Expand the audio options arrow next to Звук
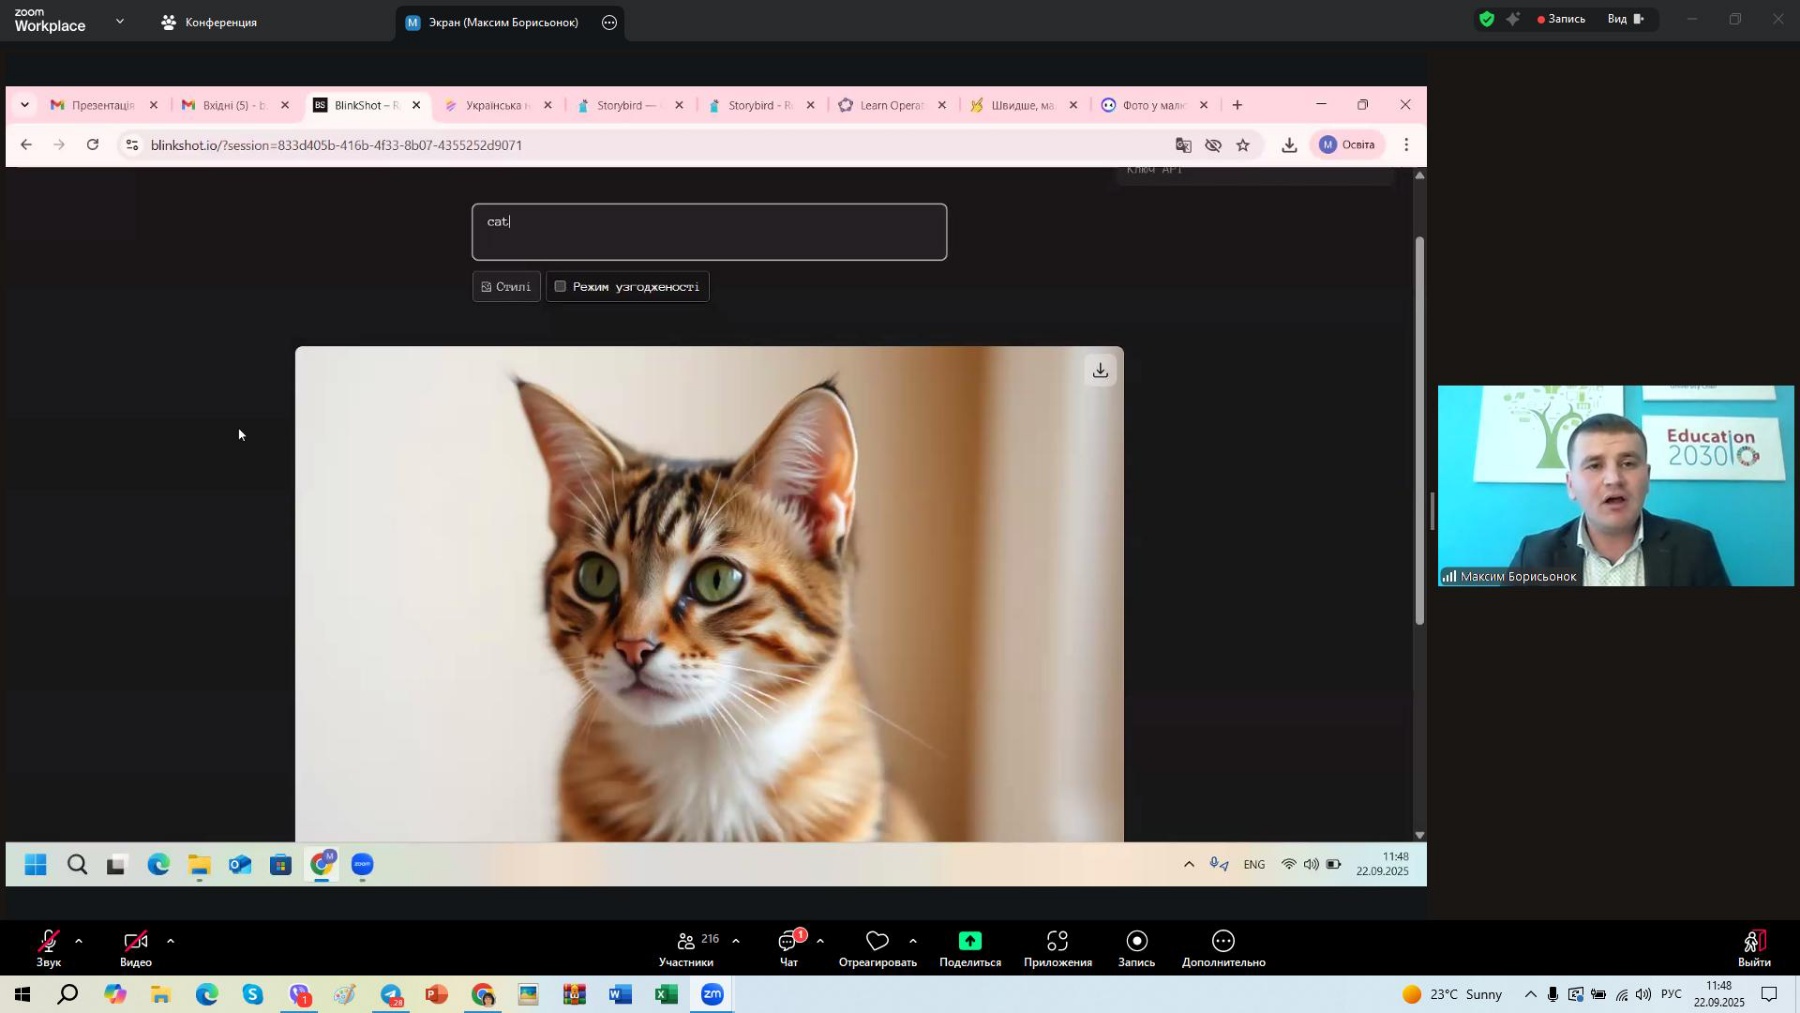 point(78,941)
